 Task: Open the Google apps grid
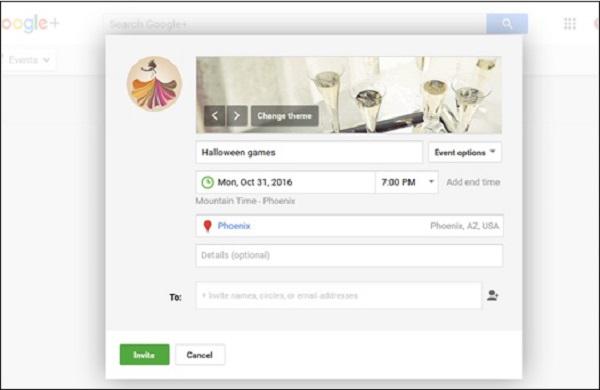click(x=570, y=24)
